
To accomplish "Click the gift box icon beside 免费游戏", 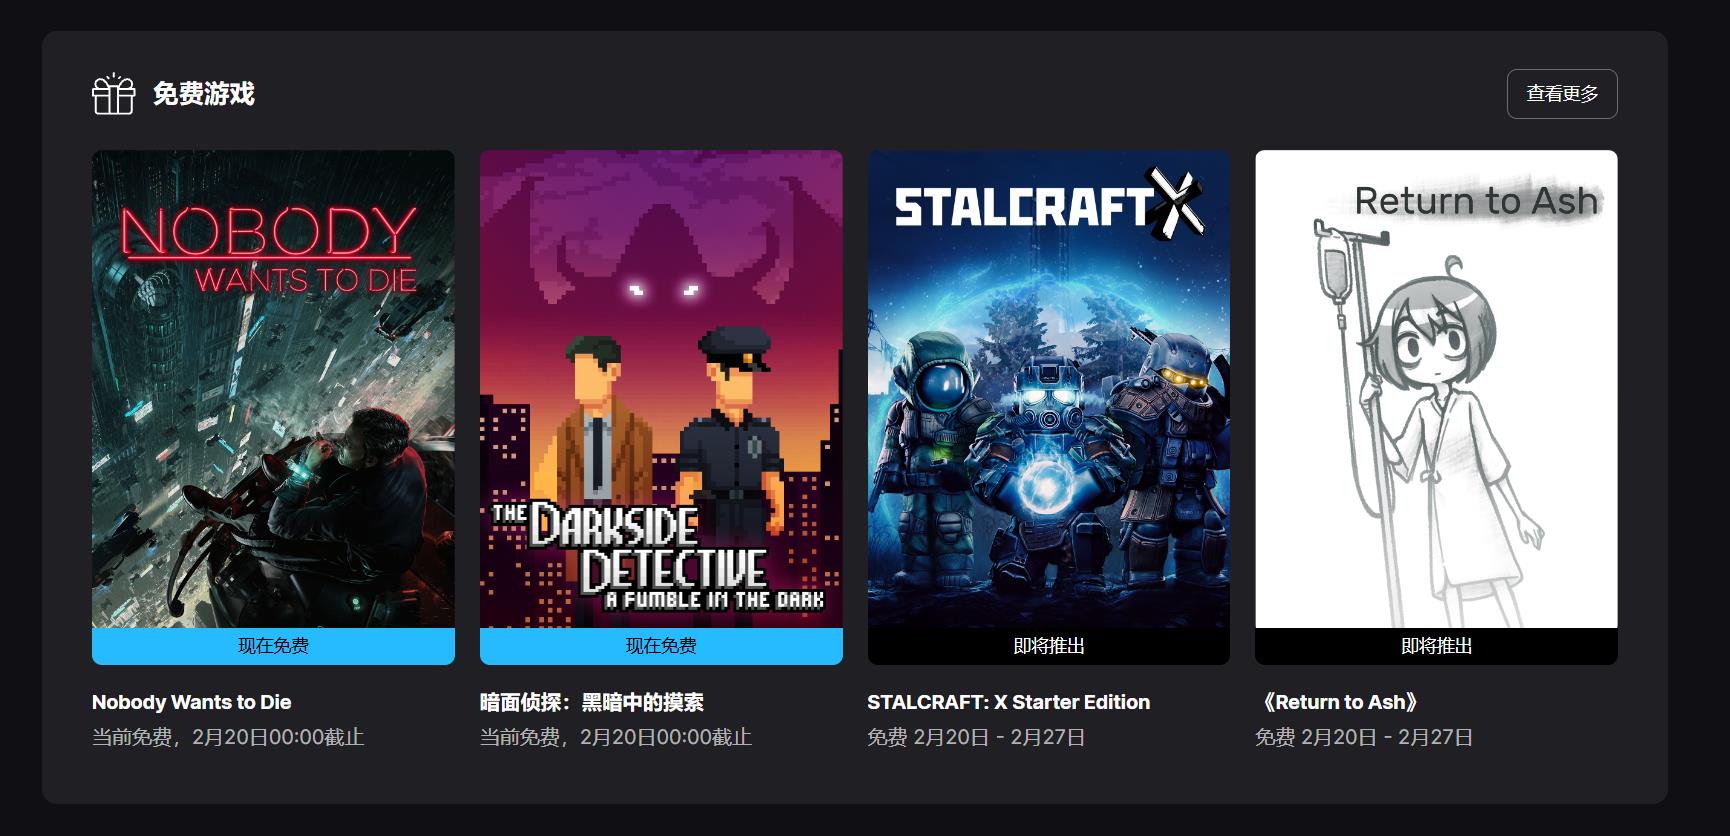I will tap(113, 94).
